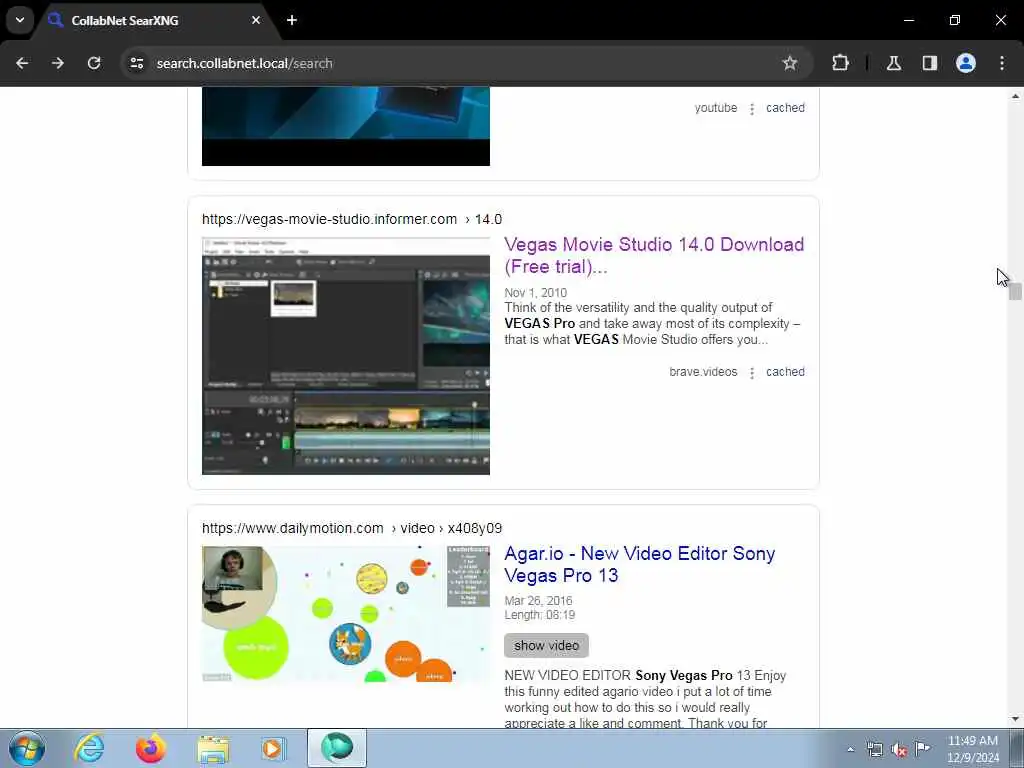Screen dimensions: 1024x768
Task: Open Chrome Labs flask icon
Action: 894,63
